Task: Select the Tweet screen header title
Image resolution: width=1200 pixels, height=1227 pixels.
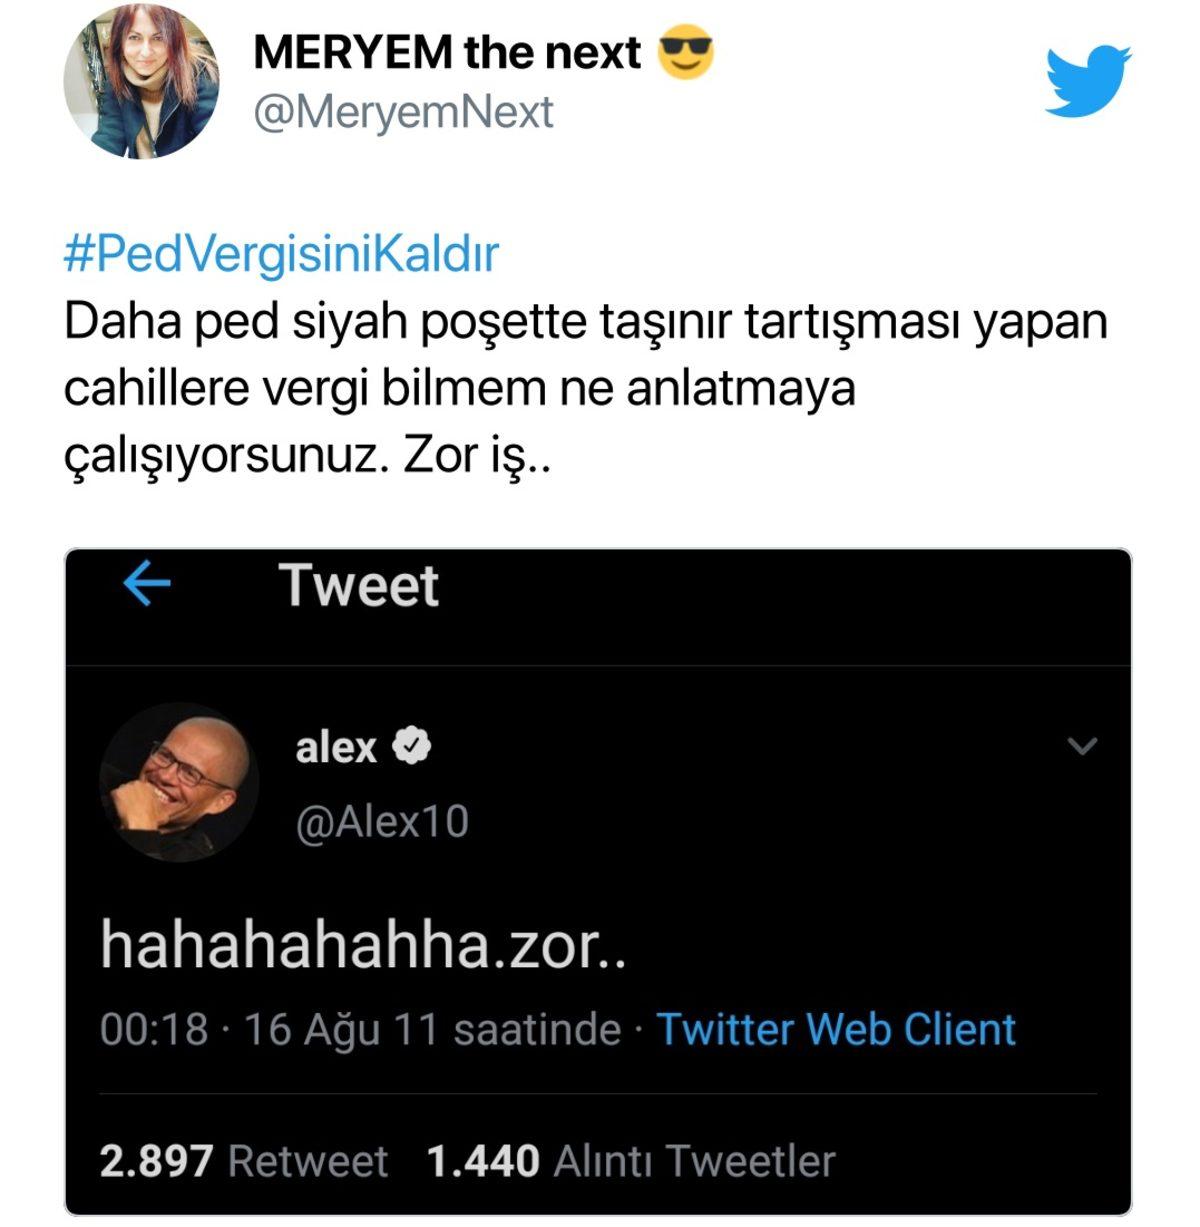Action: click(x=360, y=588)
